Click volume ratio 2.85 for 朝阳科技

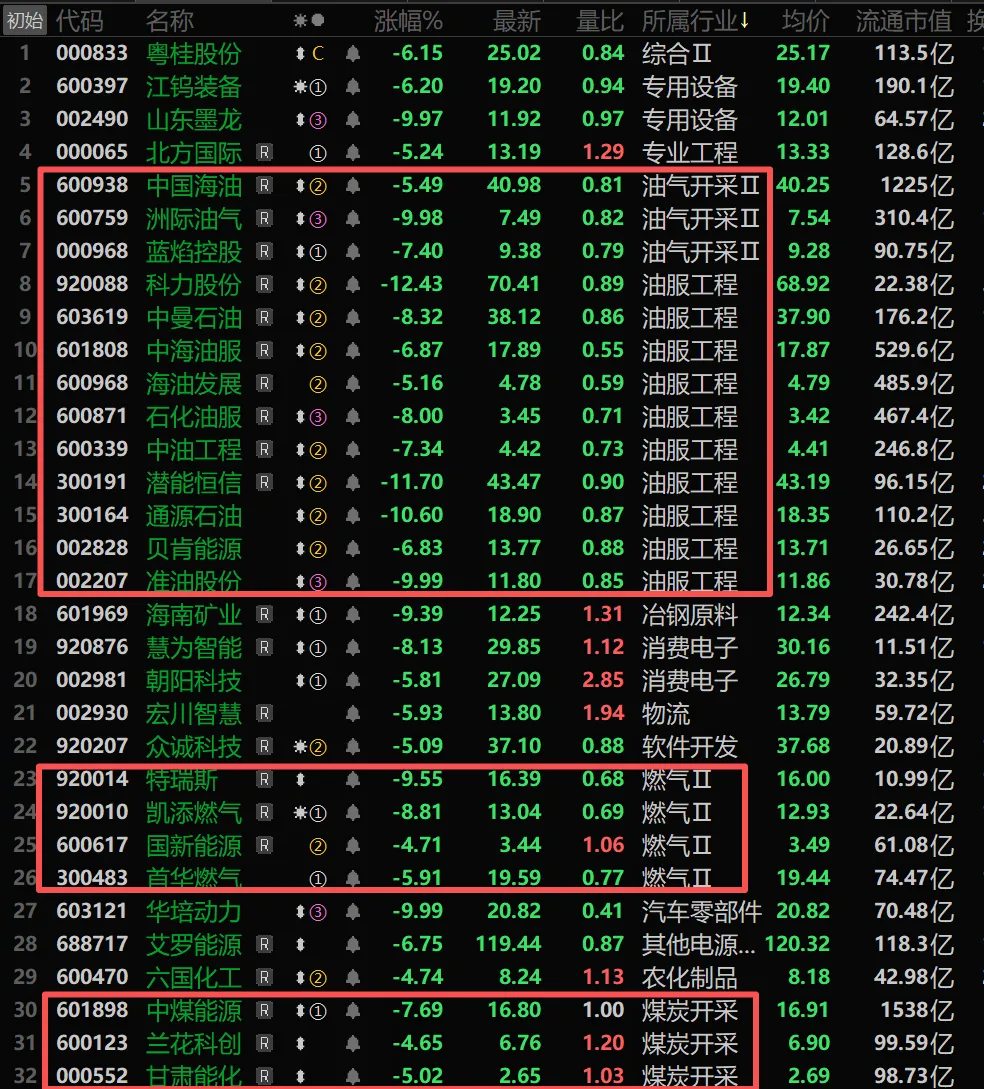point(603,681)
